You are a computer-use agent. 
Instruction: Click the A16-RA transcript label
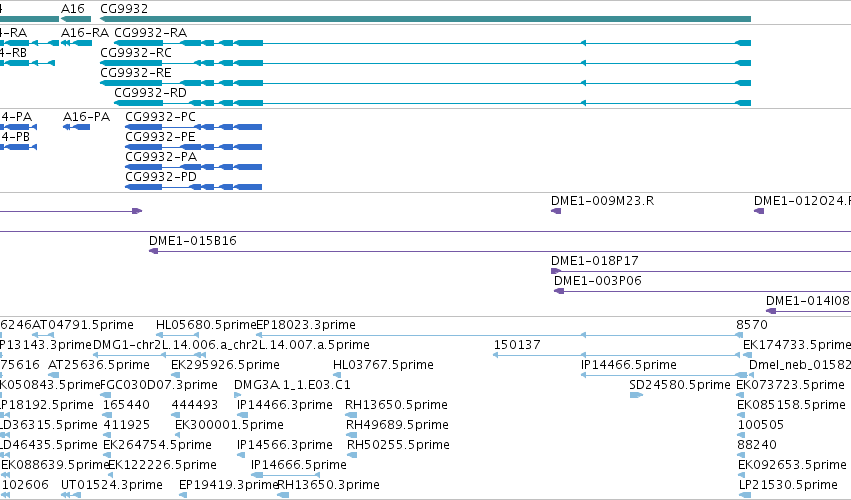click(85, 33)
